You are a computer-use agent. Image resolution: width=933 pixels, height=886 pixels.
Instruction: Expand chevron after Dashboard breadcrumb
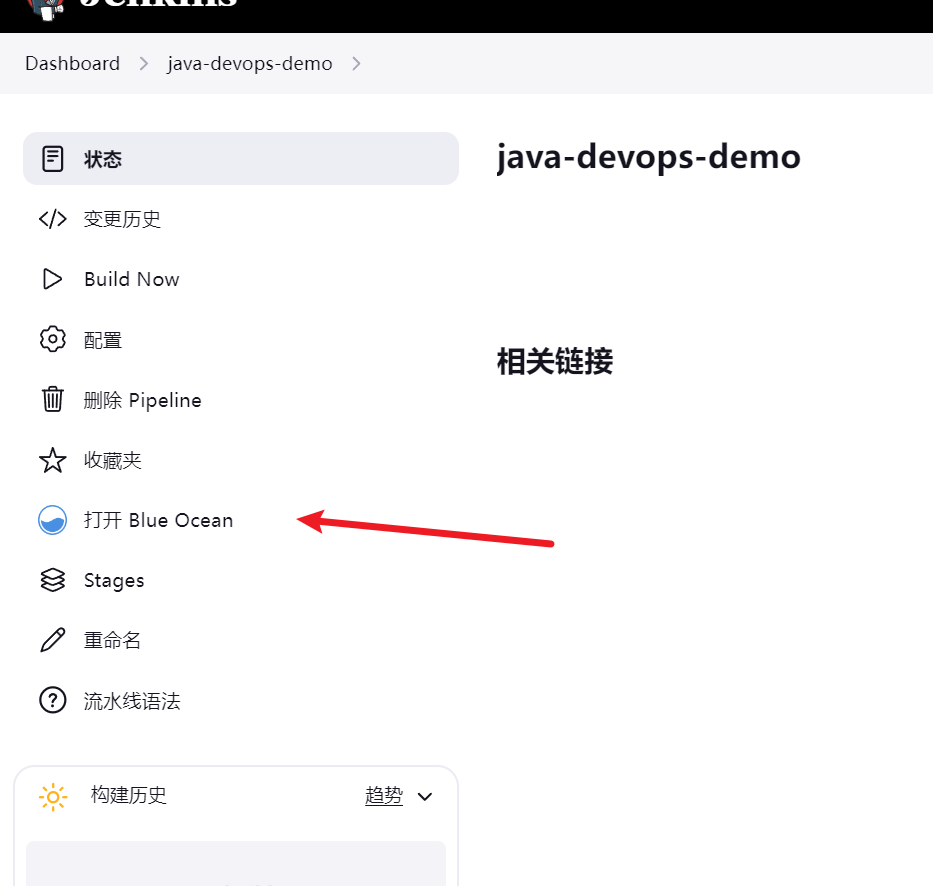click(143, 63)
